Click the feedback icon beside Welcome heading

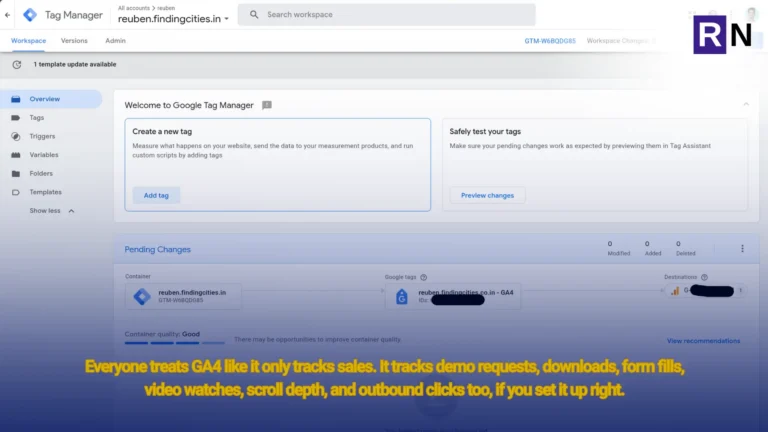(266, 105)
